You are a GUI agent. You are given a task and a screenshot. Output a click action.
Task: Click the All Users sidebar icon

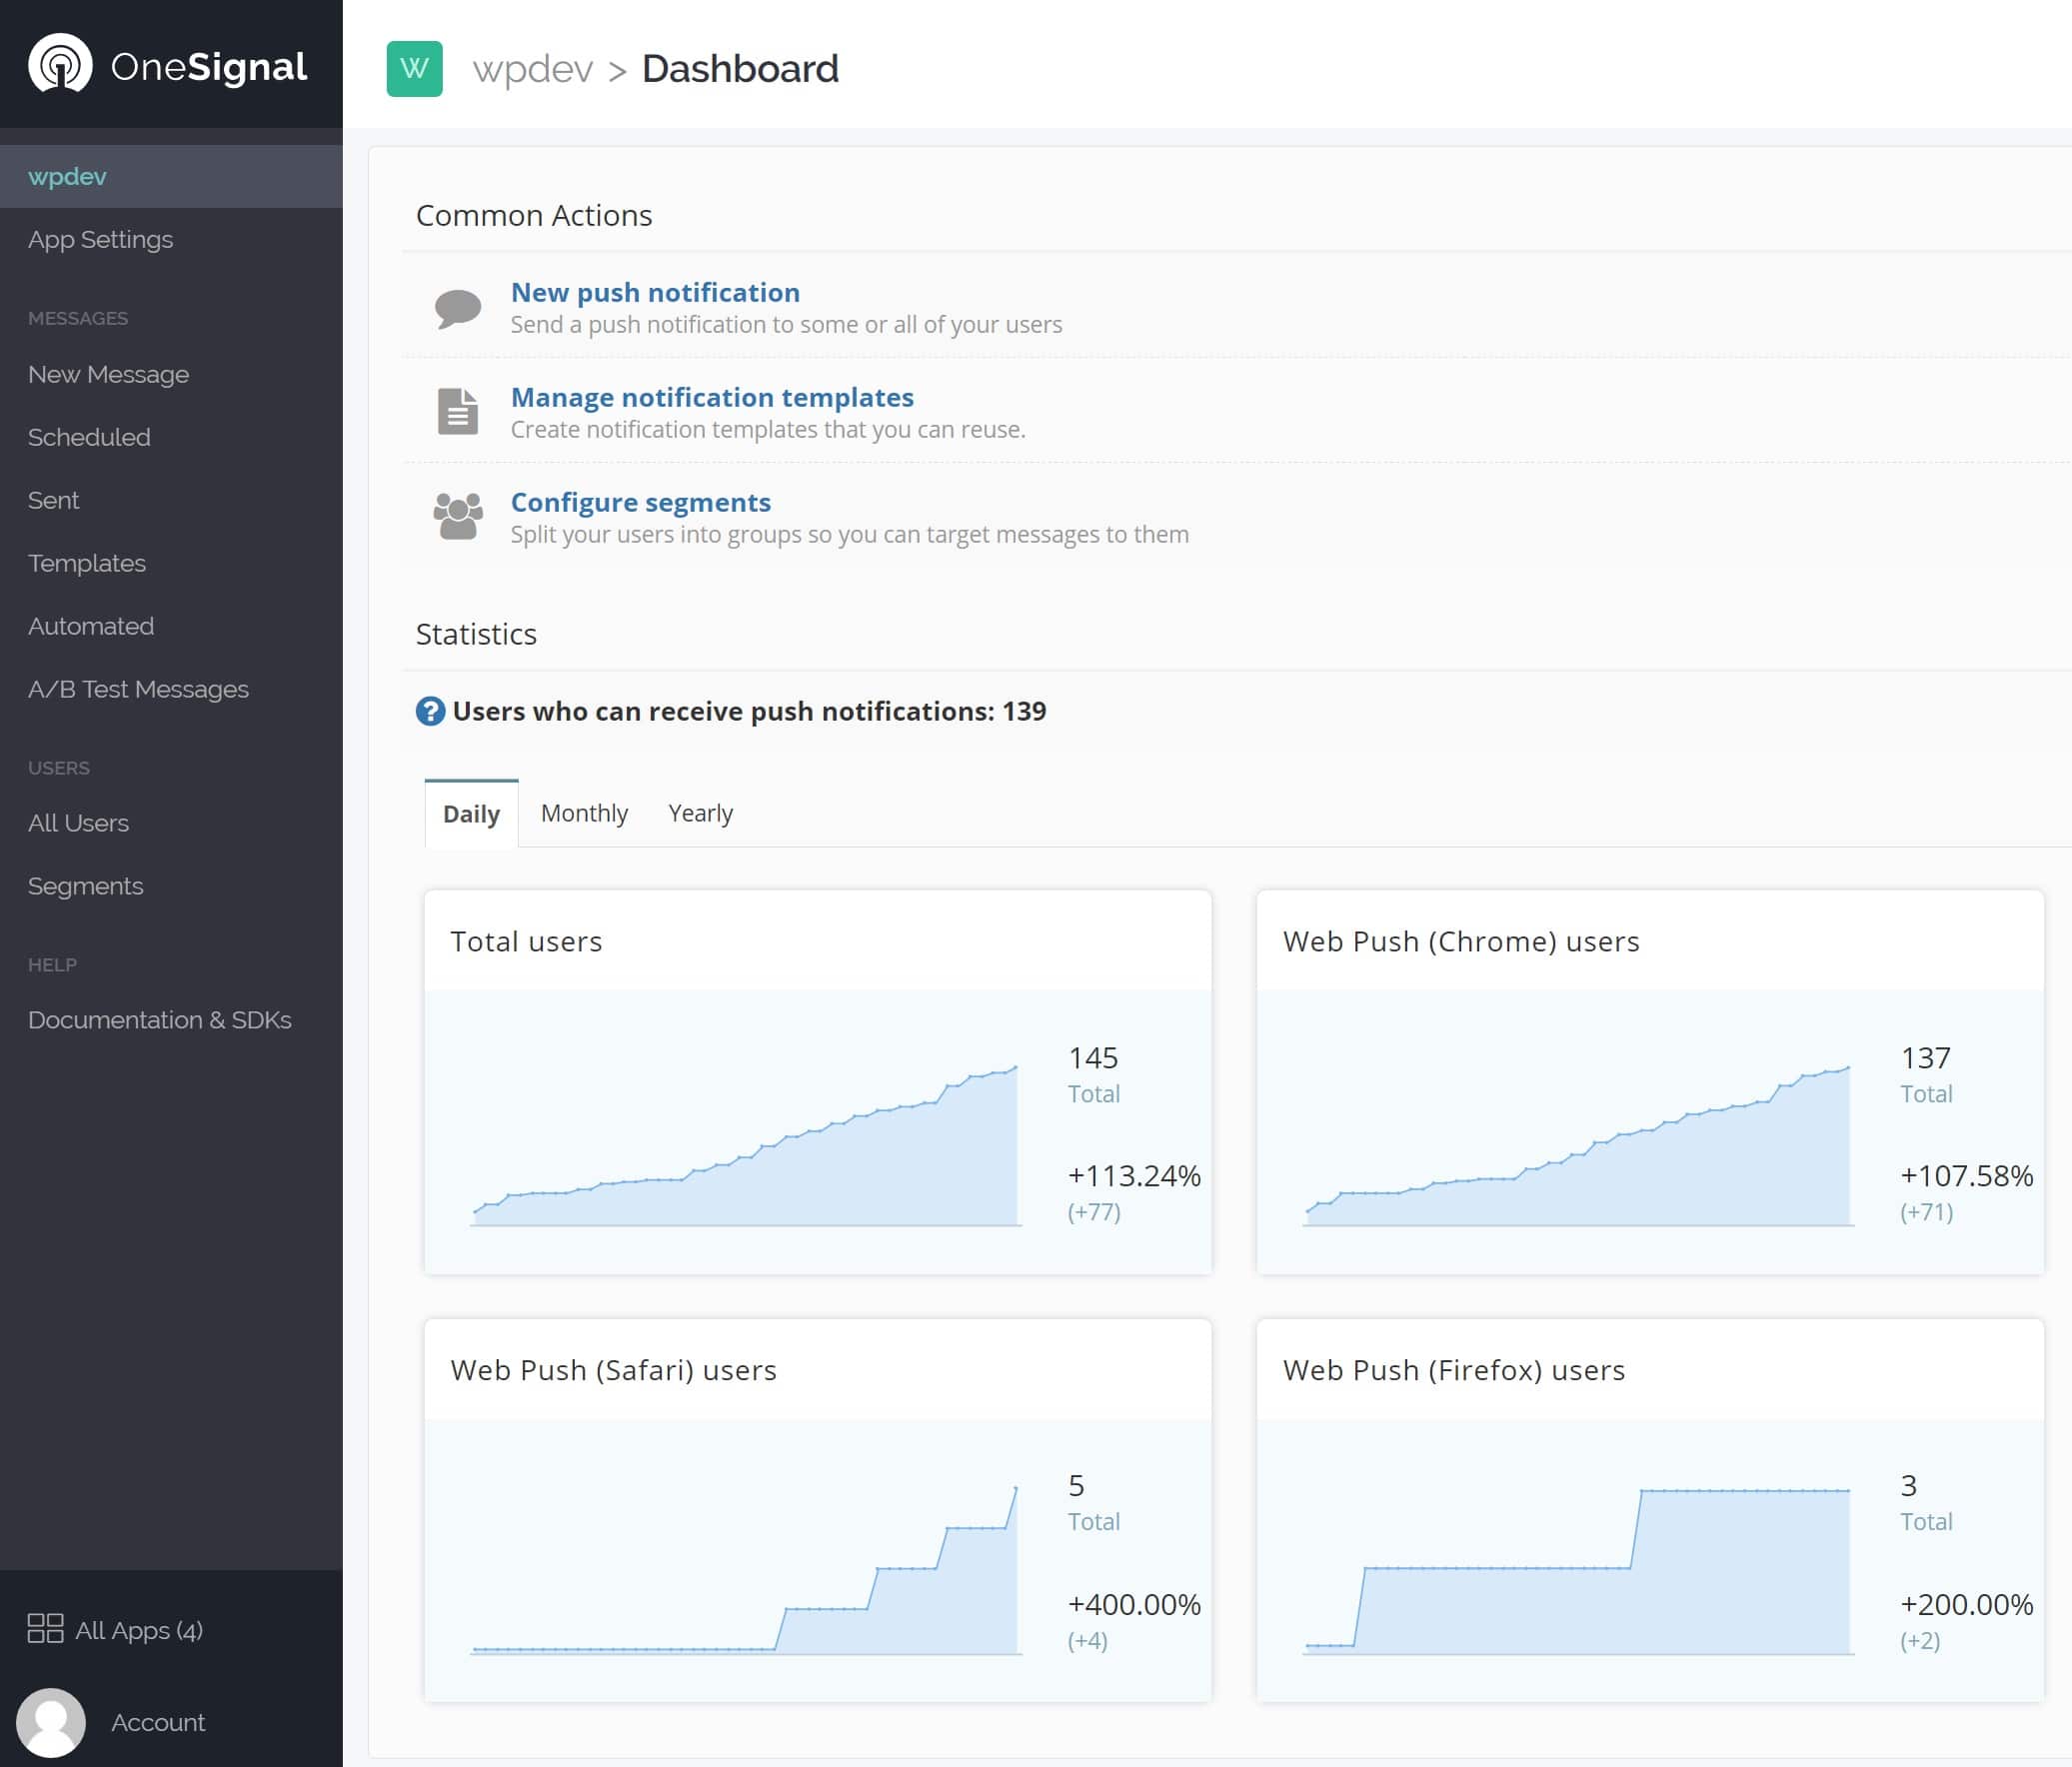coord(77,823)
